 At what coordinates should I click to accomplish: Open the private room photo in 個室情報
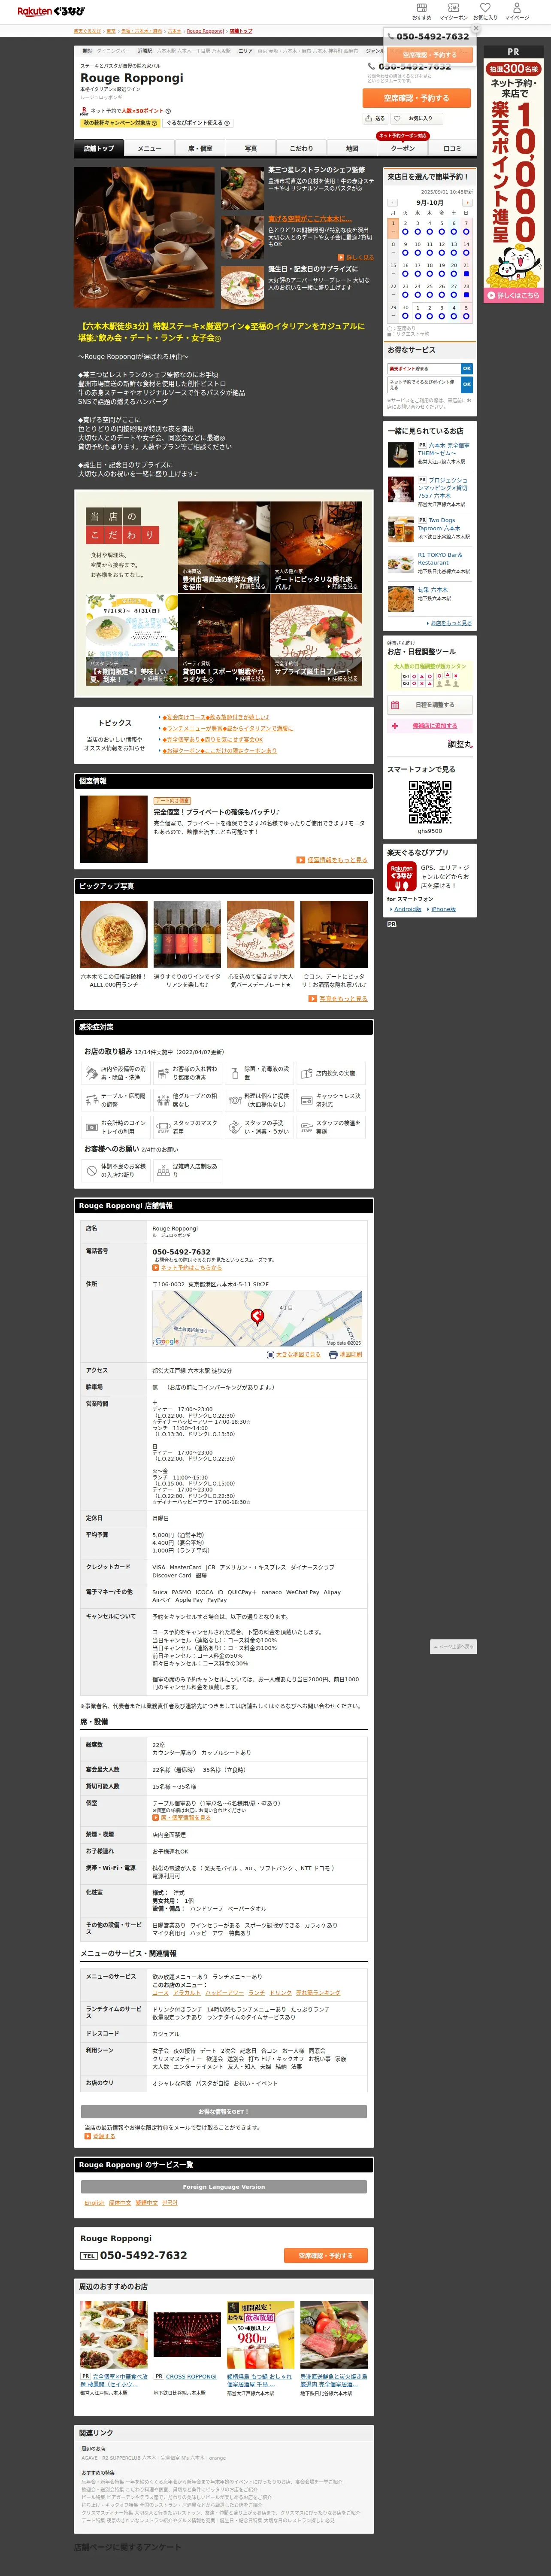coord(114,828)
